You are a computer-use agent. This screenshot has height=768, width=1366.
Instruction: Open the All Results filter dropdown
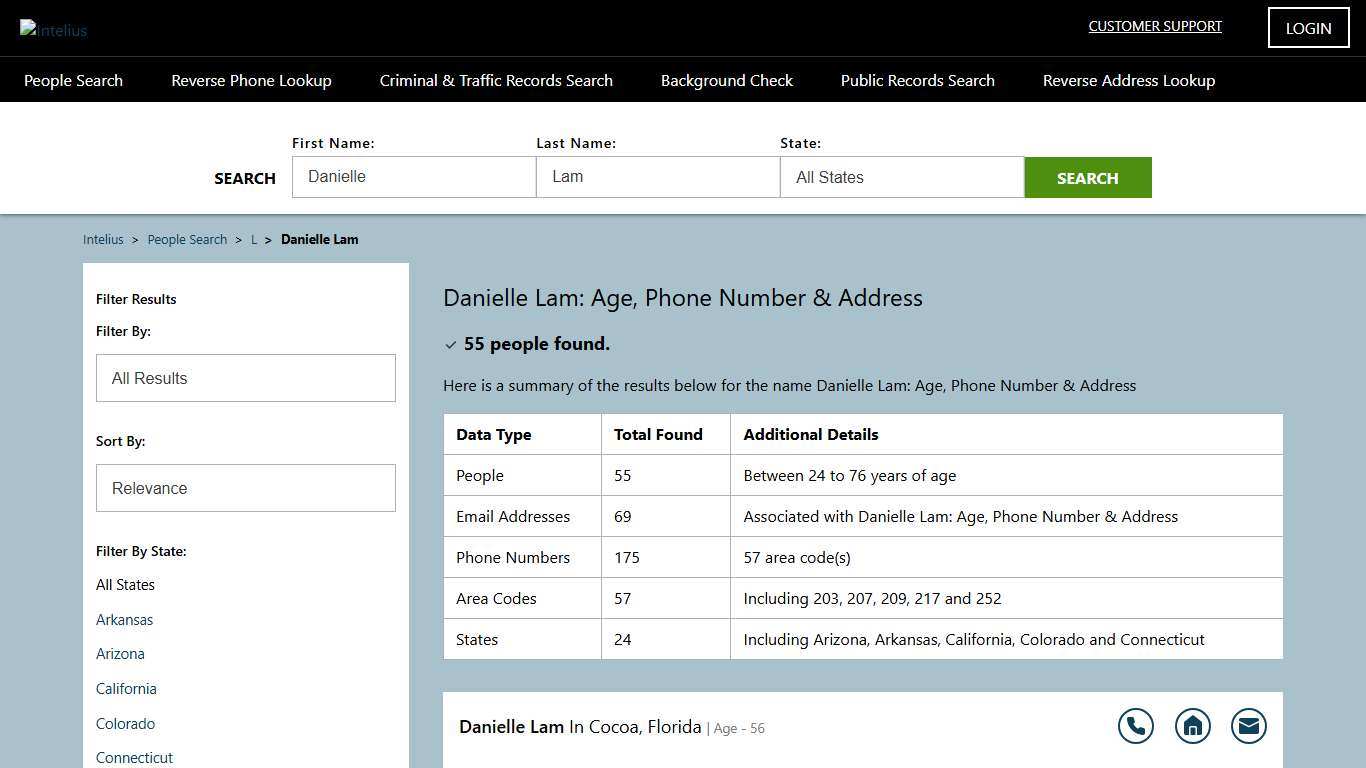tap(246, 378)
